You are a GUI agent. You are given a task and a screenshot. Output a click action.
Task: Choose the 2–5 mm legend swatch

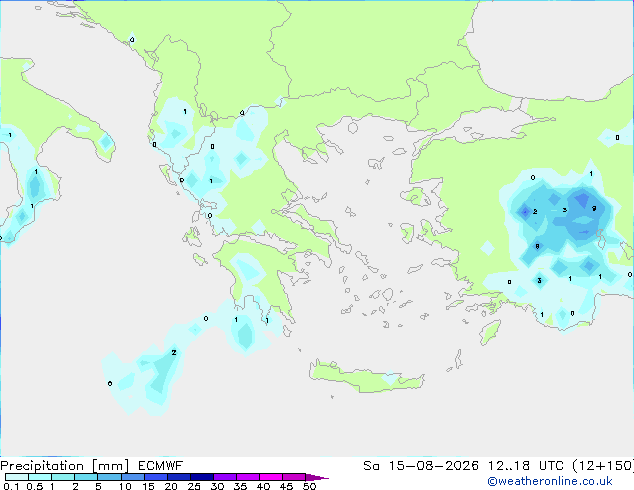[x=86, y=477]
